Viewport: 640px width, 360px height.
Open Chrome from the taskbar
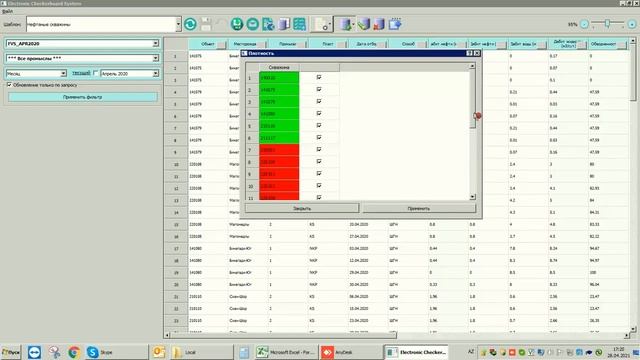pos(74,352)
